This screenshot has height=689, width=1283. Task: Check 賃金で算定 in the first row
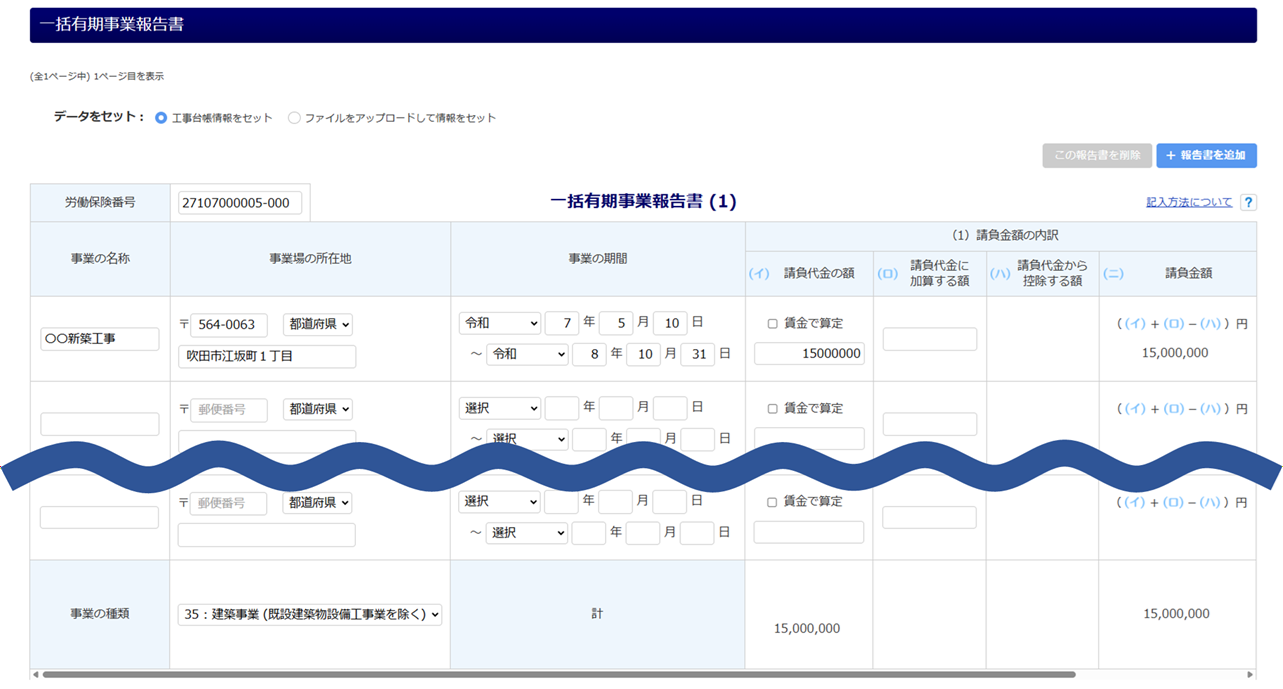772,323
